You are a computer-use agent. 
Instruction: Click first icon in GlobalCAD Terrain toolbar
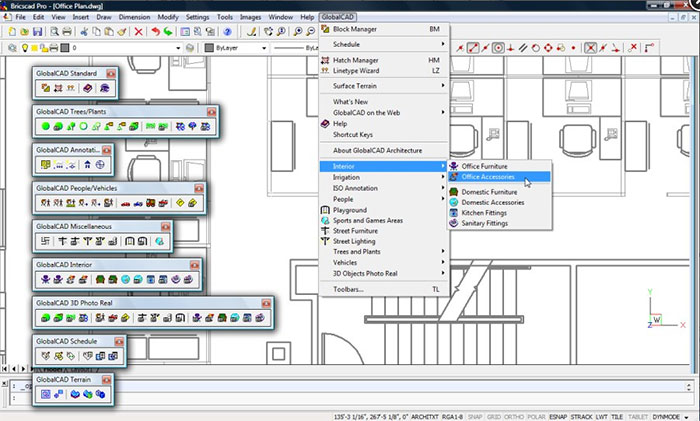[46, 394]
